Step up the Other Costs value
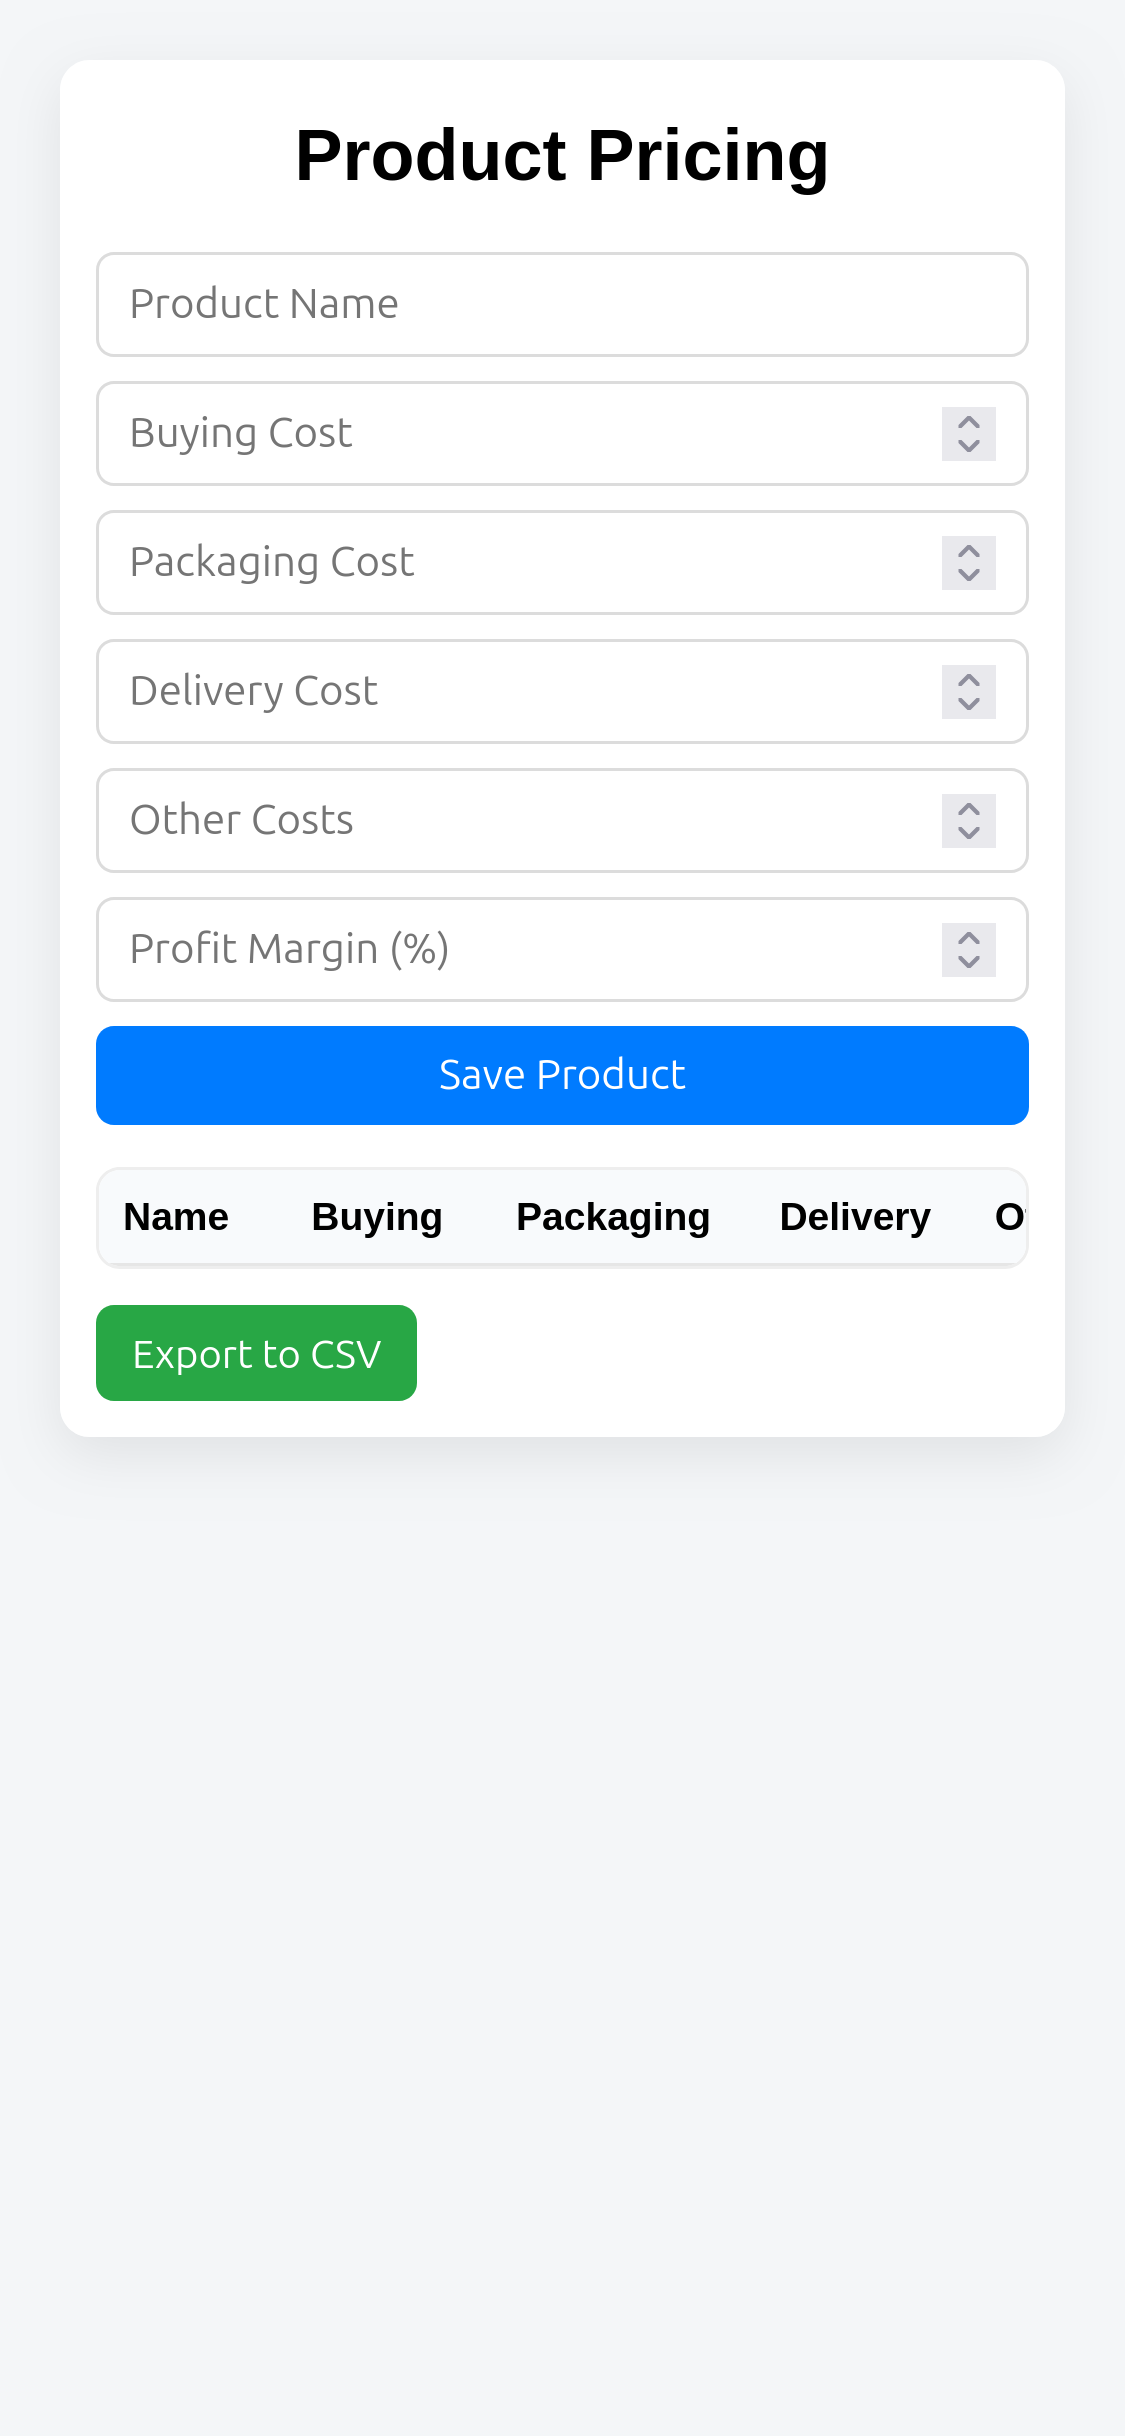The width and height of the screenshot is (1125, 2436). click(968, 809)
